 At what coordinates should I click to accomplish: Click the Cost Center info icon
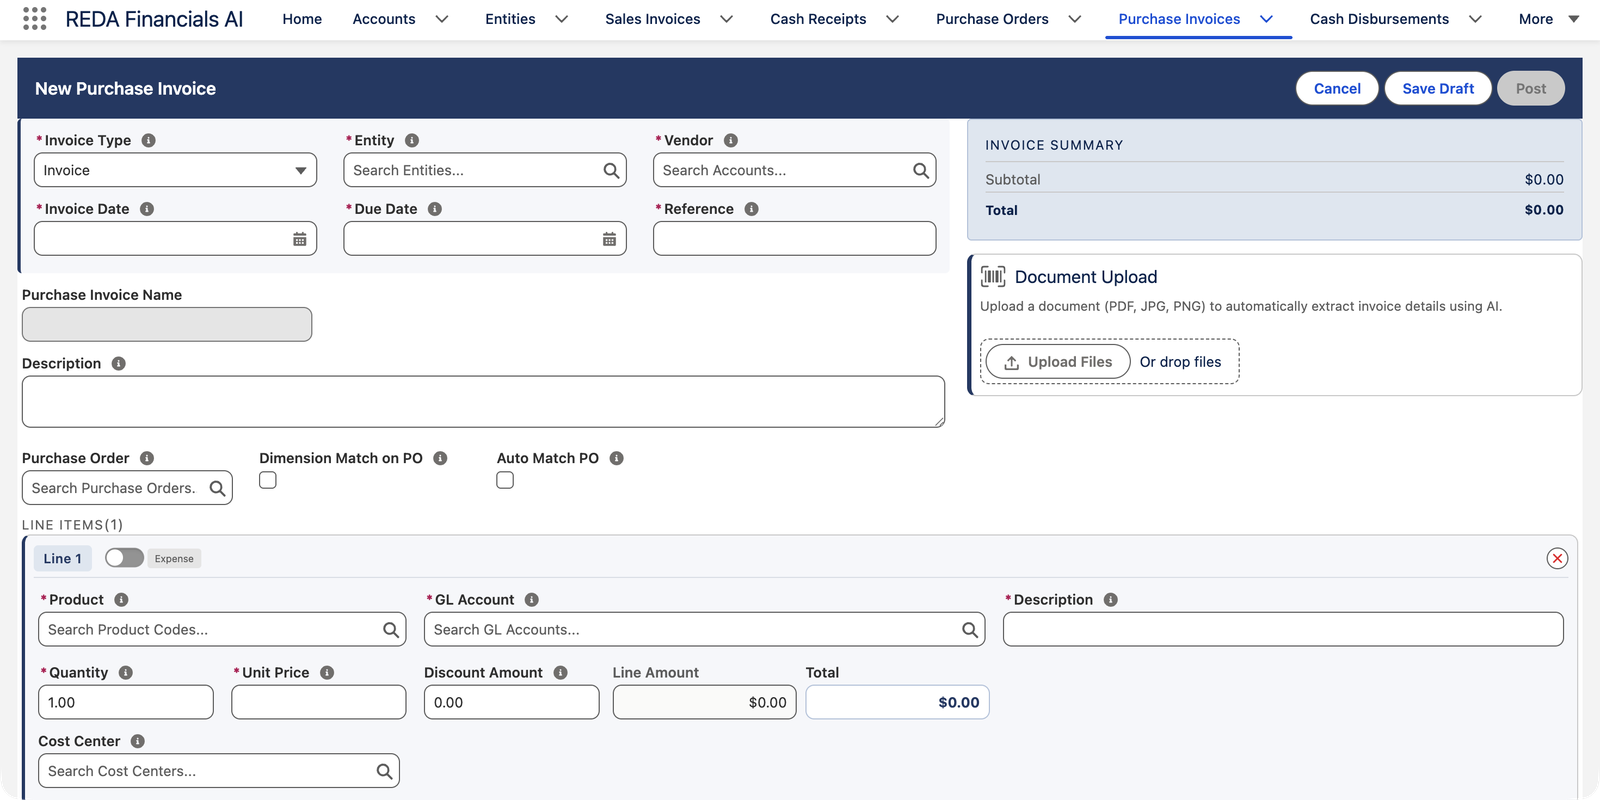pos(138,741)
